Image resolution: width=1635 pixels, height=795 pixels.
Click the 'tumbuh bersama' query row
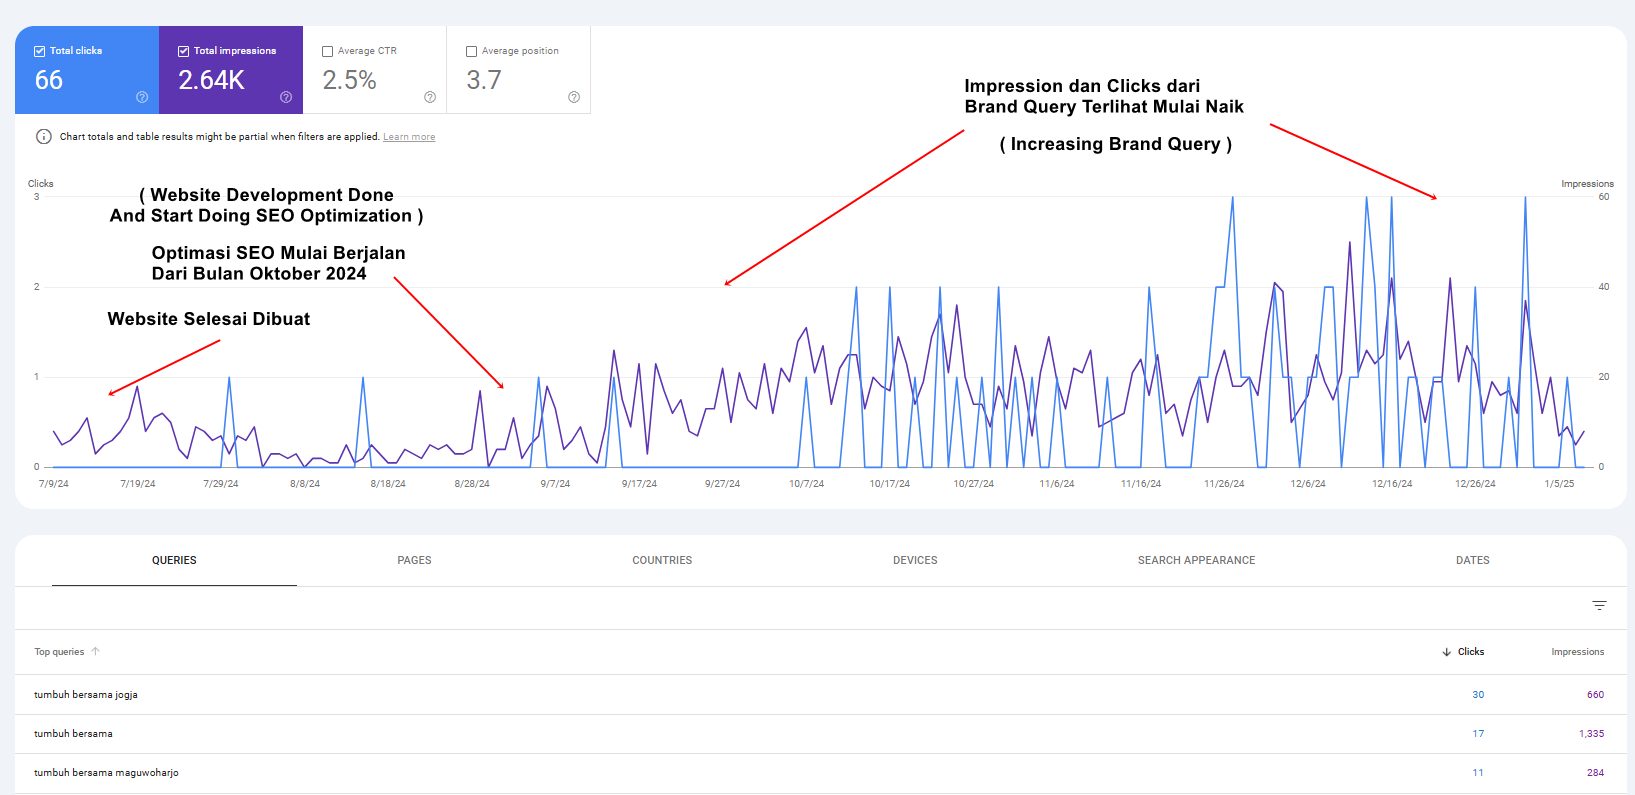[x=821, y=734]
